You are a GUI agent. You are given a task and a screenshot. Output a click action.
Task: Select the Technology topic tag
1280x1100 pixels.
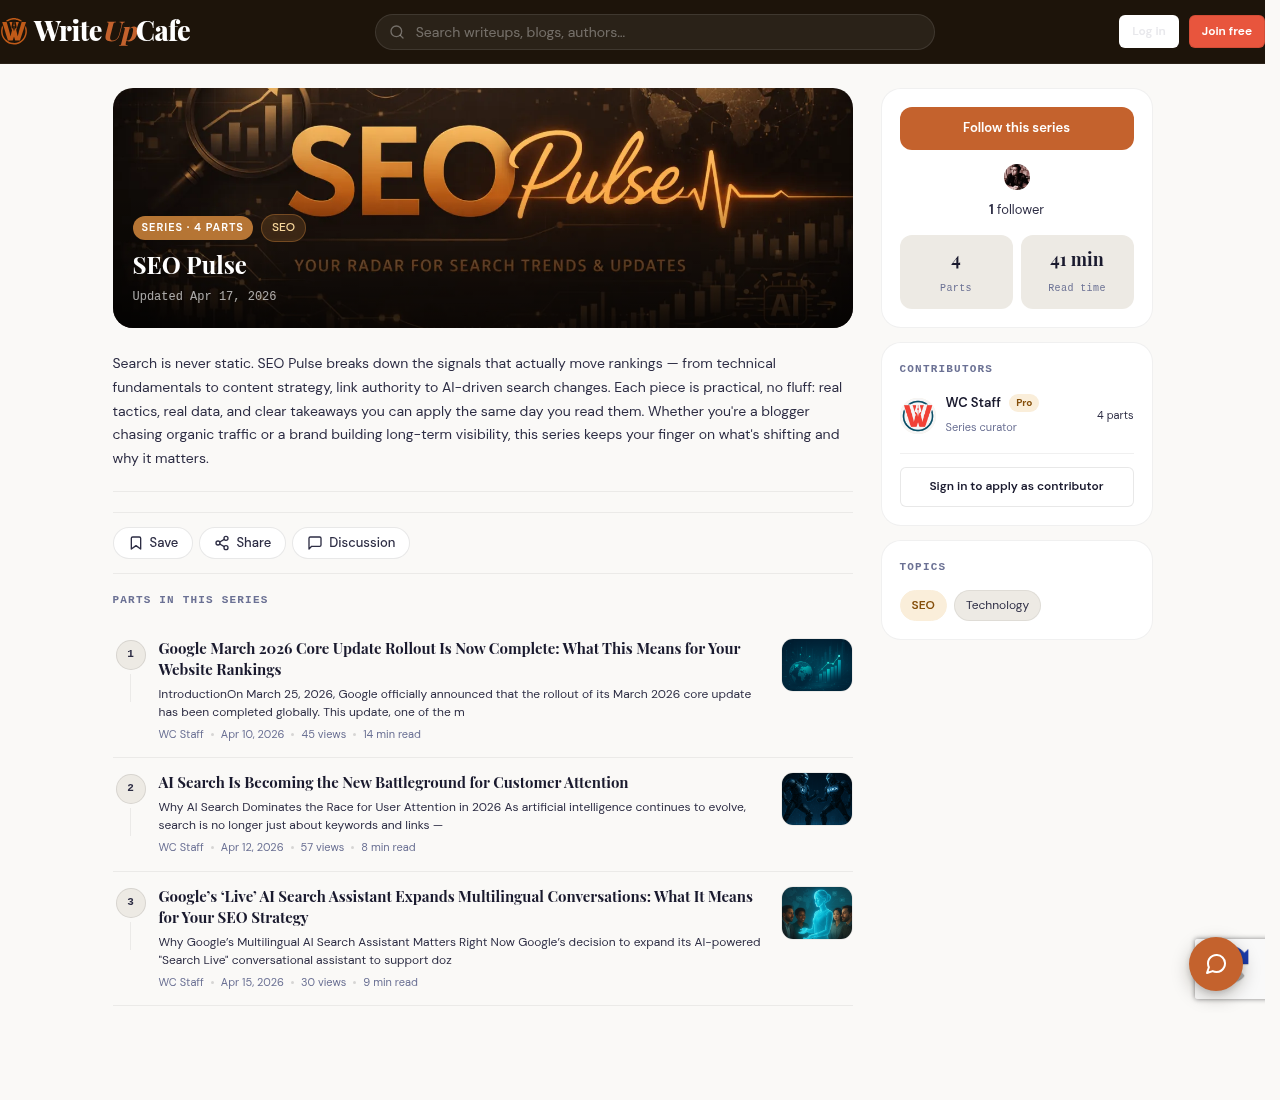coord(997,605)
